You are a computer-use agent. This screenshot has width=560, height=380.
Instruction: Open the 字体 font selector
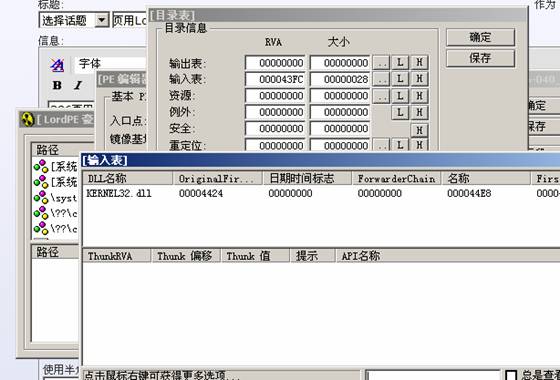(110, 65)
